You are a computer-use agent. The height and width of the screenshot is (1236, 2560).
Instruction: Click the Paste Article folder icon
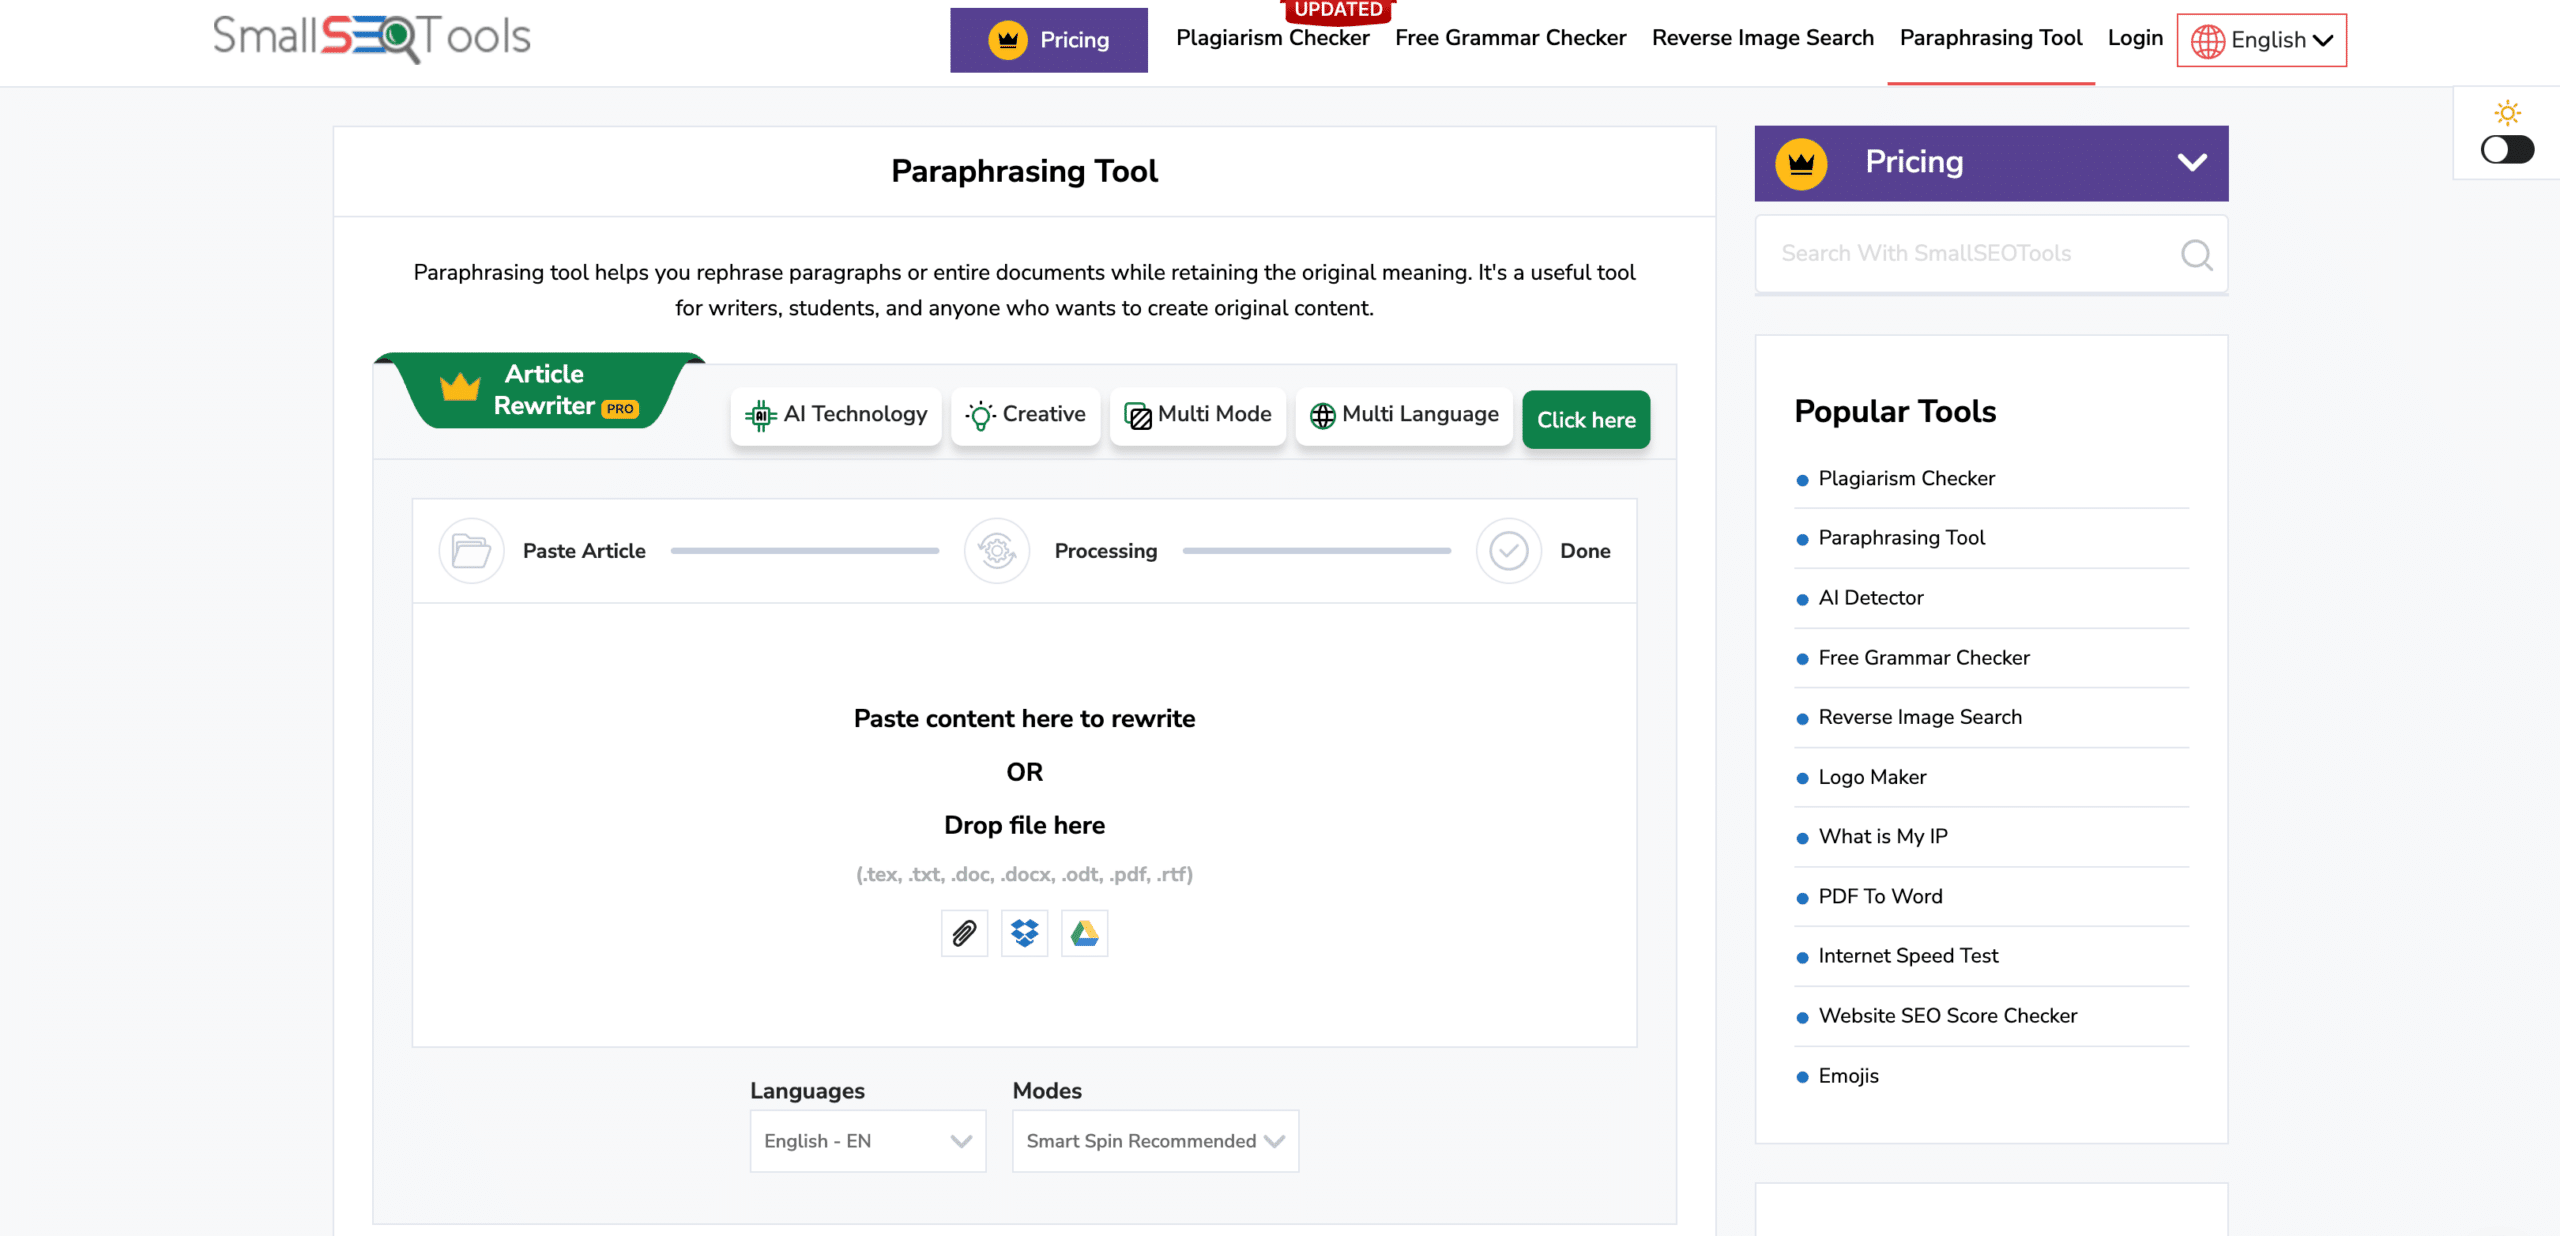[471, 551]
